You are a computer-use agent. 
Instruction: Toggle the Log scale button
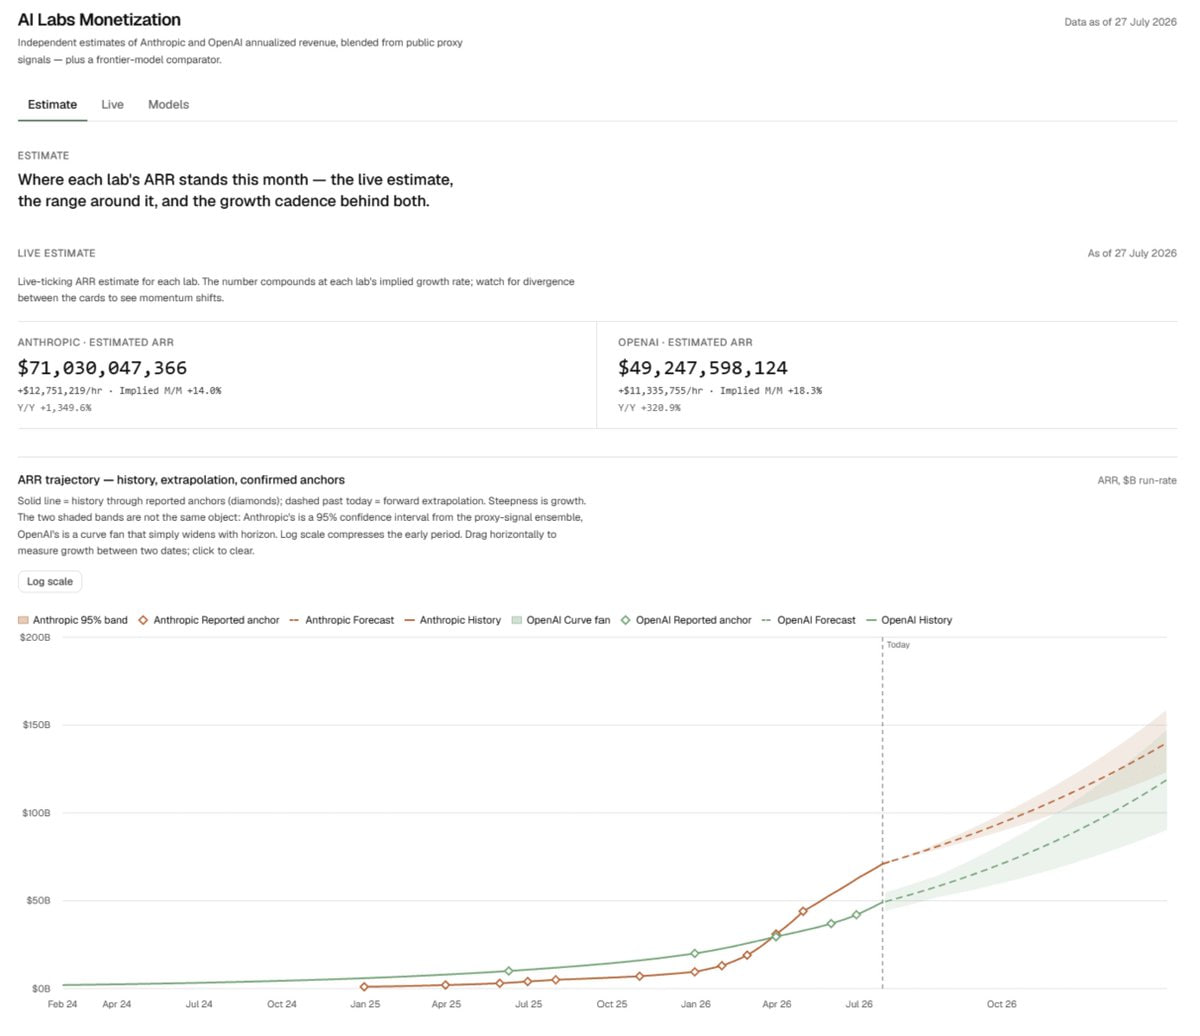[x=50, y=581]
